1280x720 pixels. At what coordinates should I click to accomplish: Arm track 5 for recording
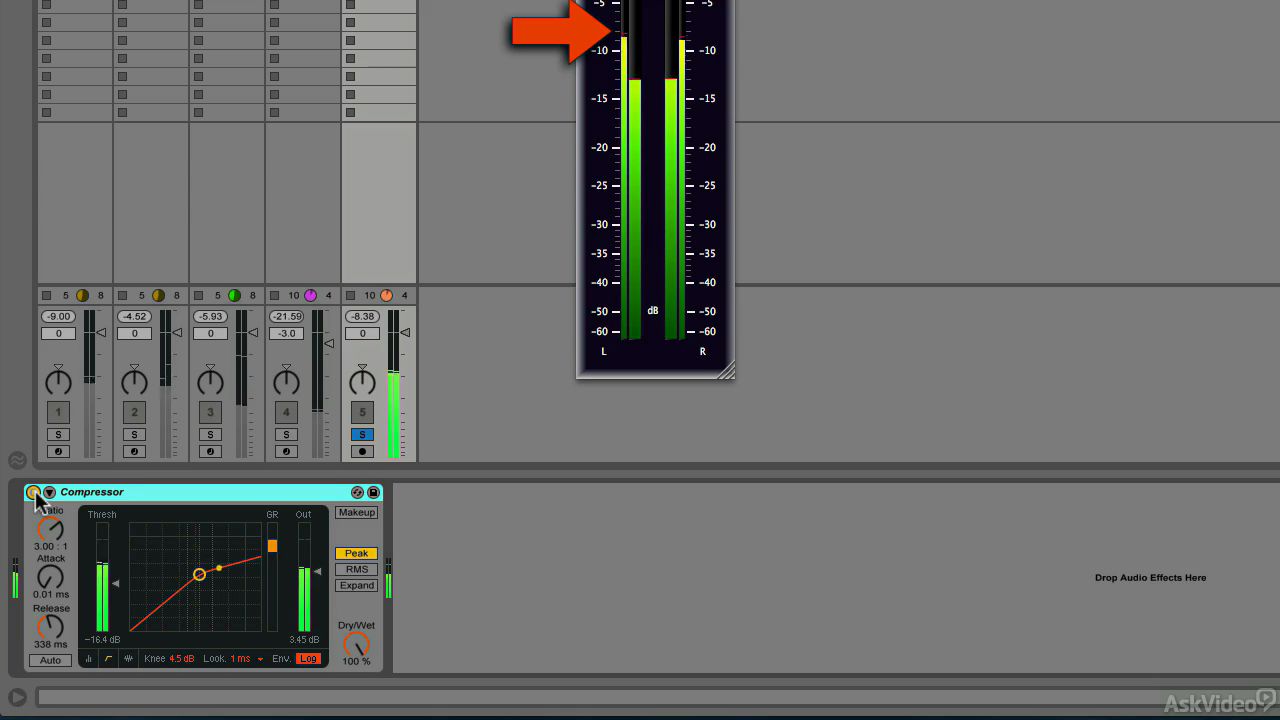tap(362, 452)
